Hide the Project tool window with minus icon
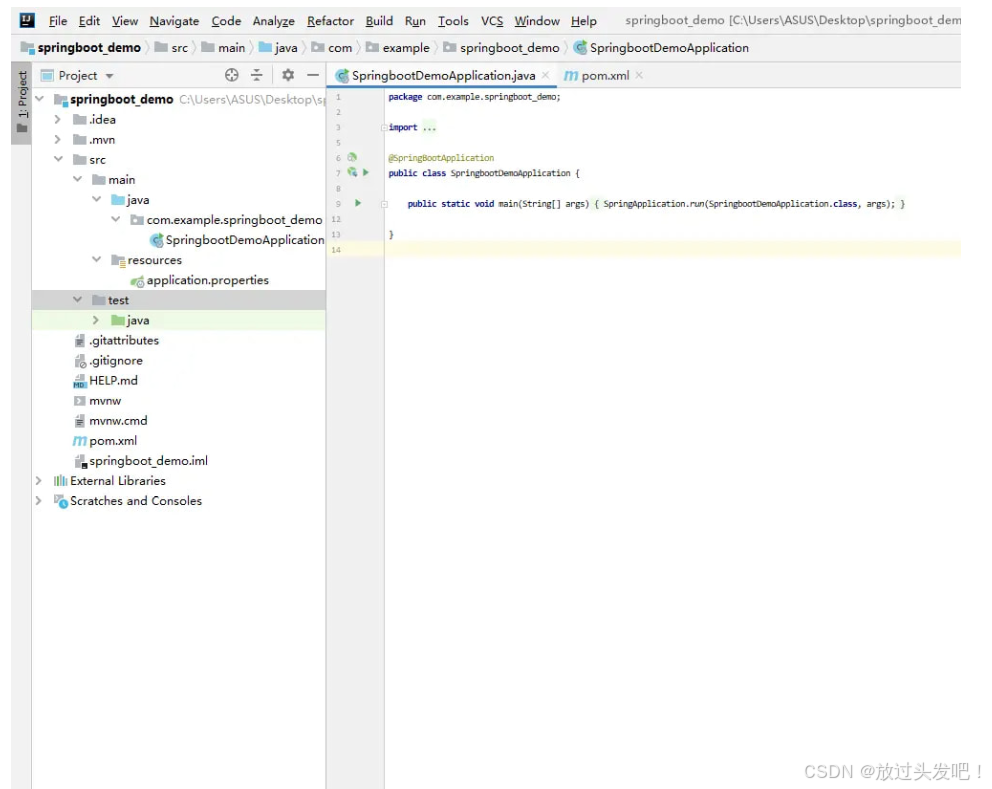 (311, 74)
